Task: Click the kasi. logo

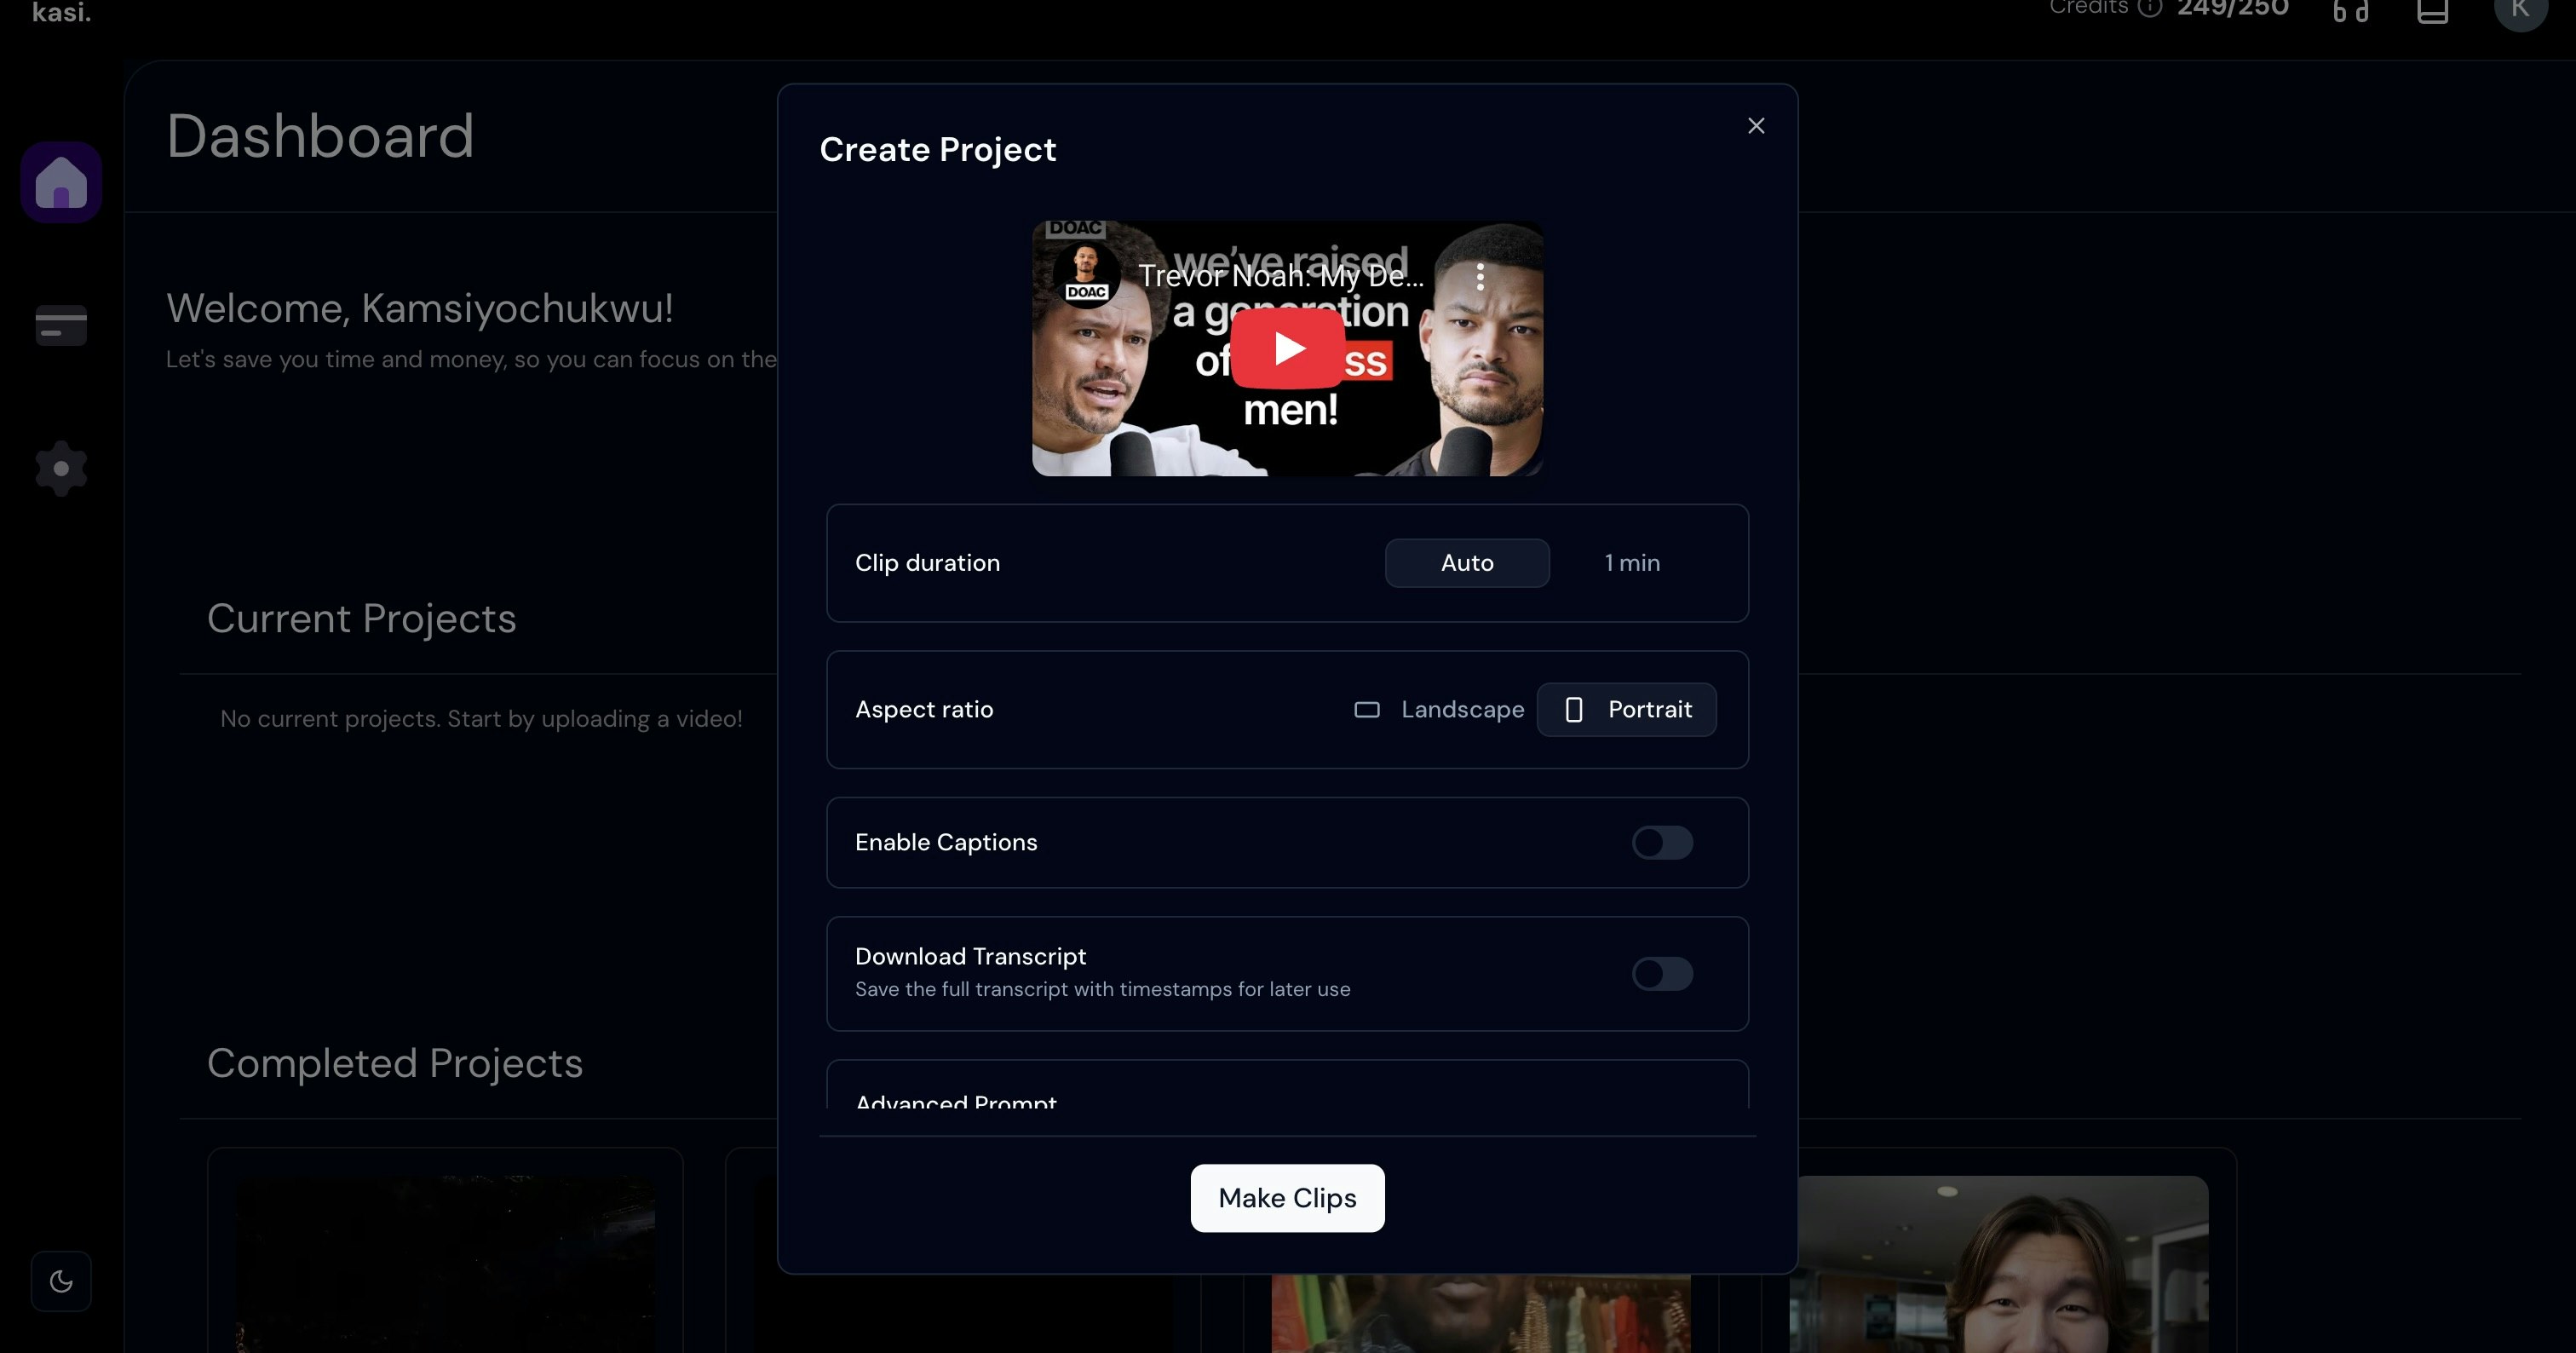Action: pos(61,12)
